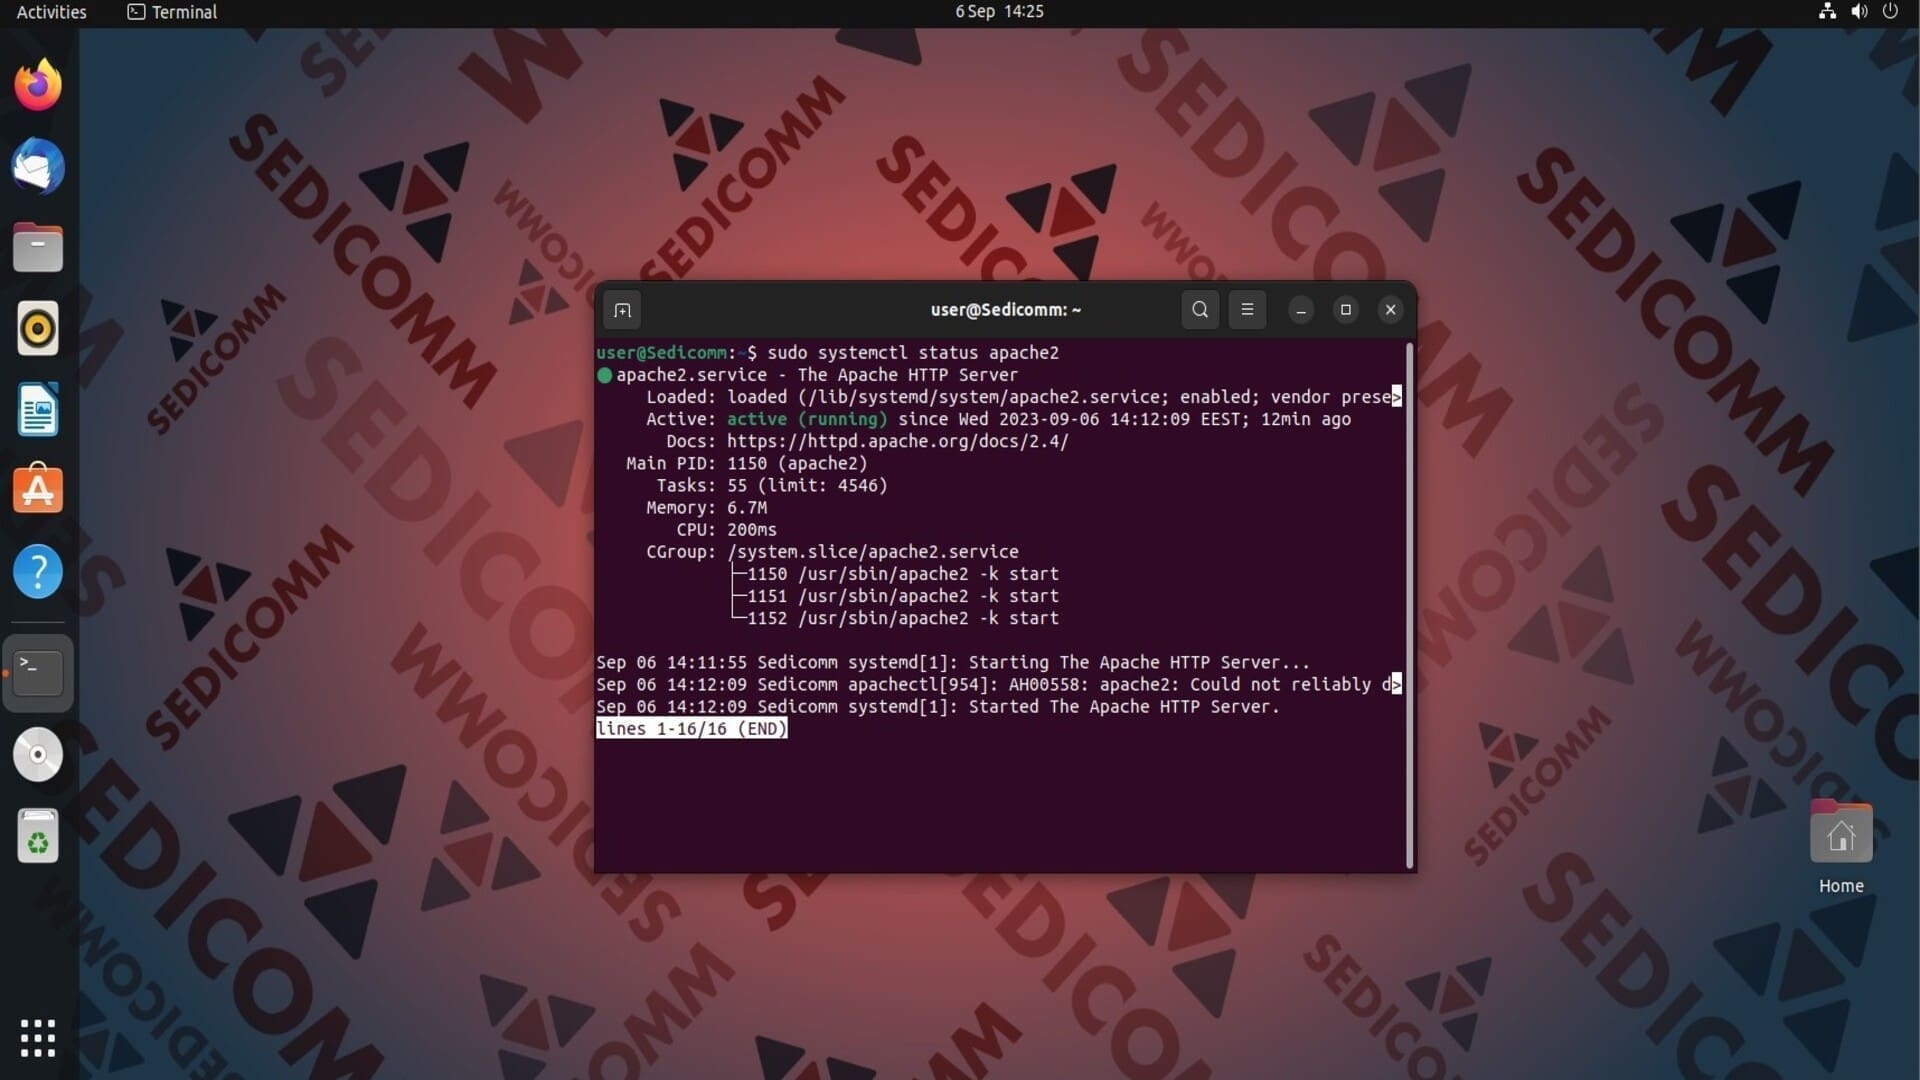The width and height of the screenshot is (1920, 1080).
Task: Open the Help application
Action: coord(38,572)
